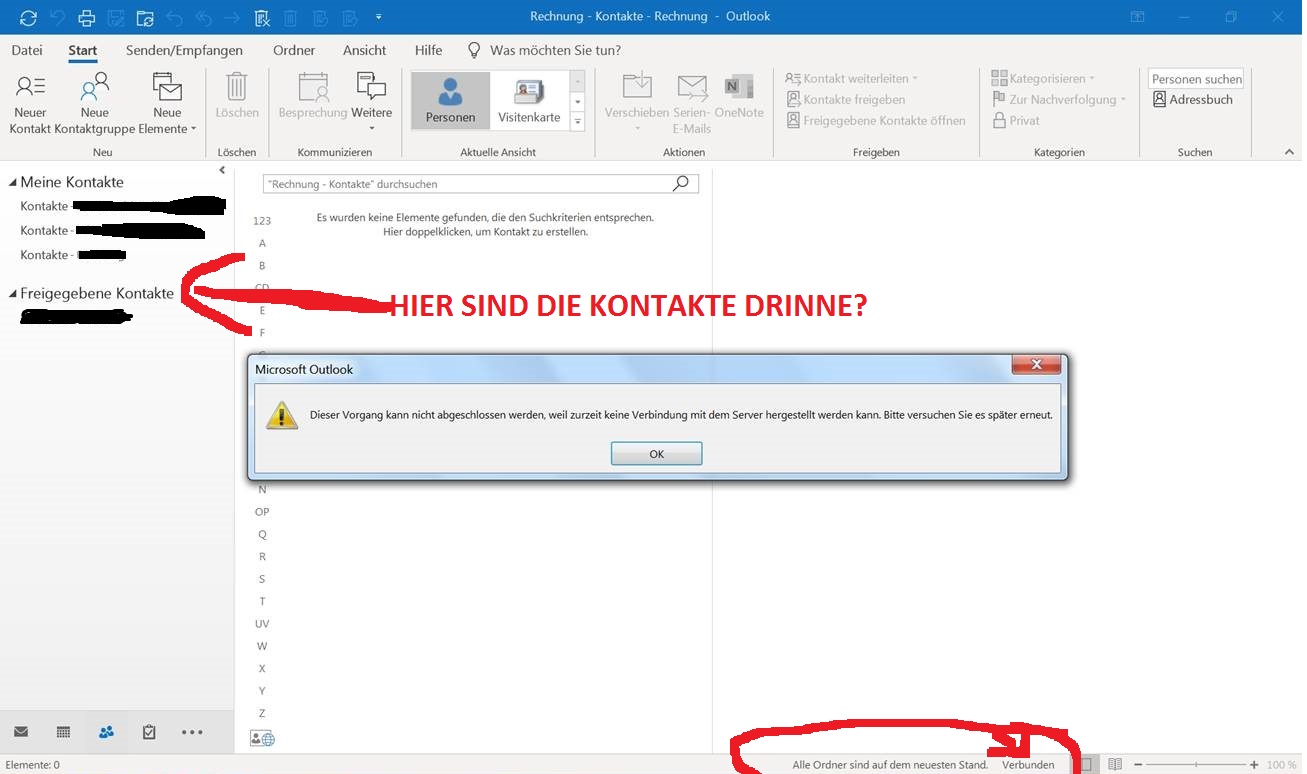Click the Löschen trash icon

pos(237,86)
